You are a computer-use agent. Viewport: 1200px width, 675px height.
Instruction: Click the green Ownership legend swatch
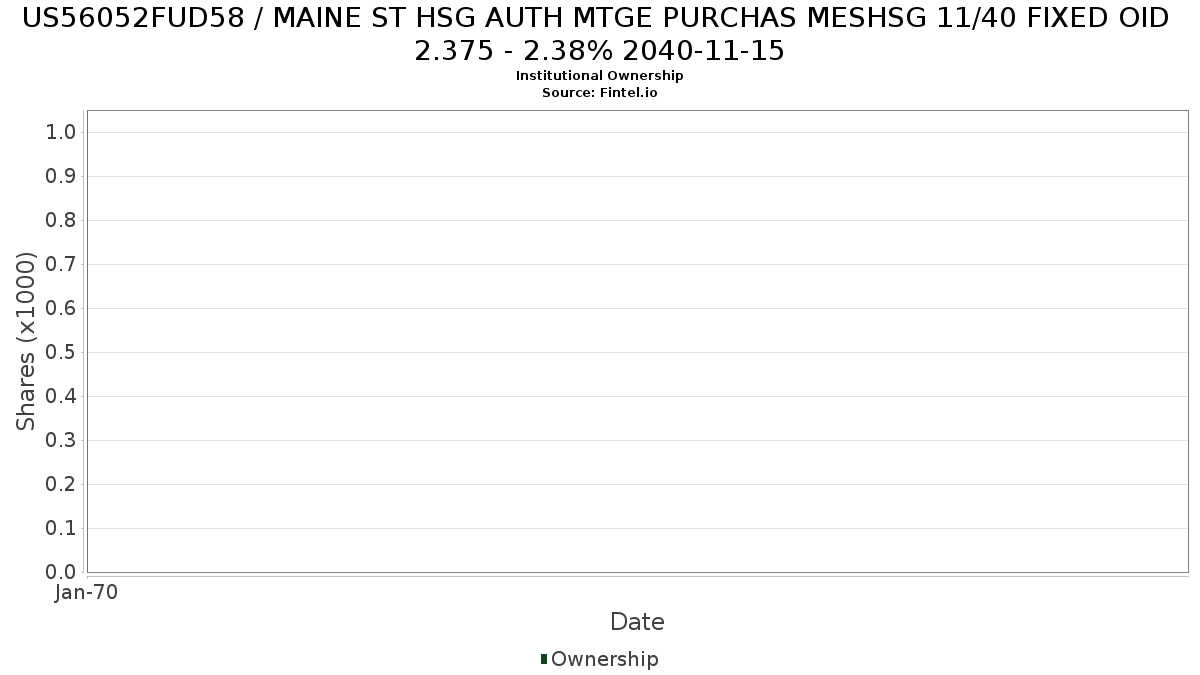(x=544, y=659)
